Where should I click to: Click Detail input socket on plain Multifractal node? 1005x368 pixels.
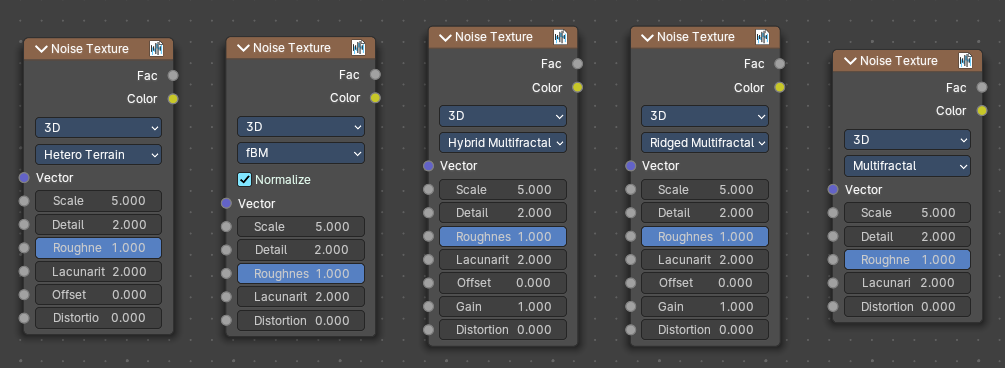tap(833, 237)
